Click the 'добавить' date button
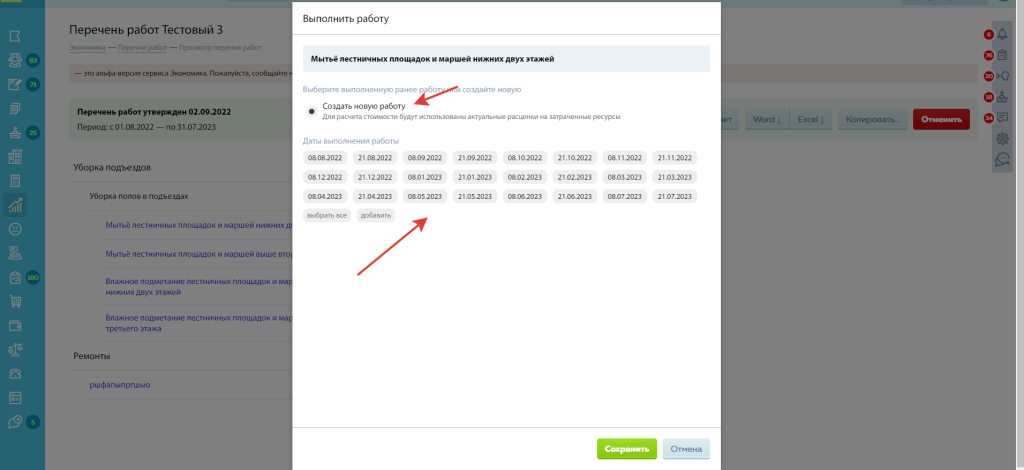 (376, 215)
